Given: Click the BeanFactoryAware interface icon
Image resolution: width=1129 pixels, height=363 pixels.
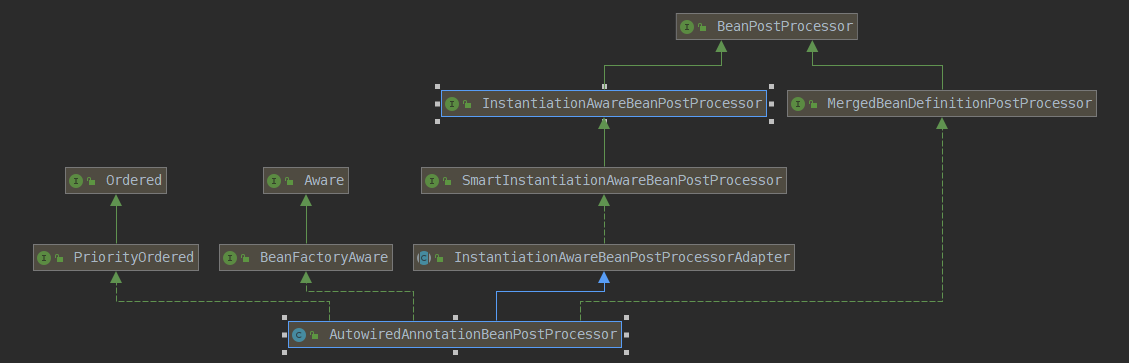Looking at the screenshot, I should coord(230,258).
